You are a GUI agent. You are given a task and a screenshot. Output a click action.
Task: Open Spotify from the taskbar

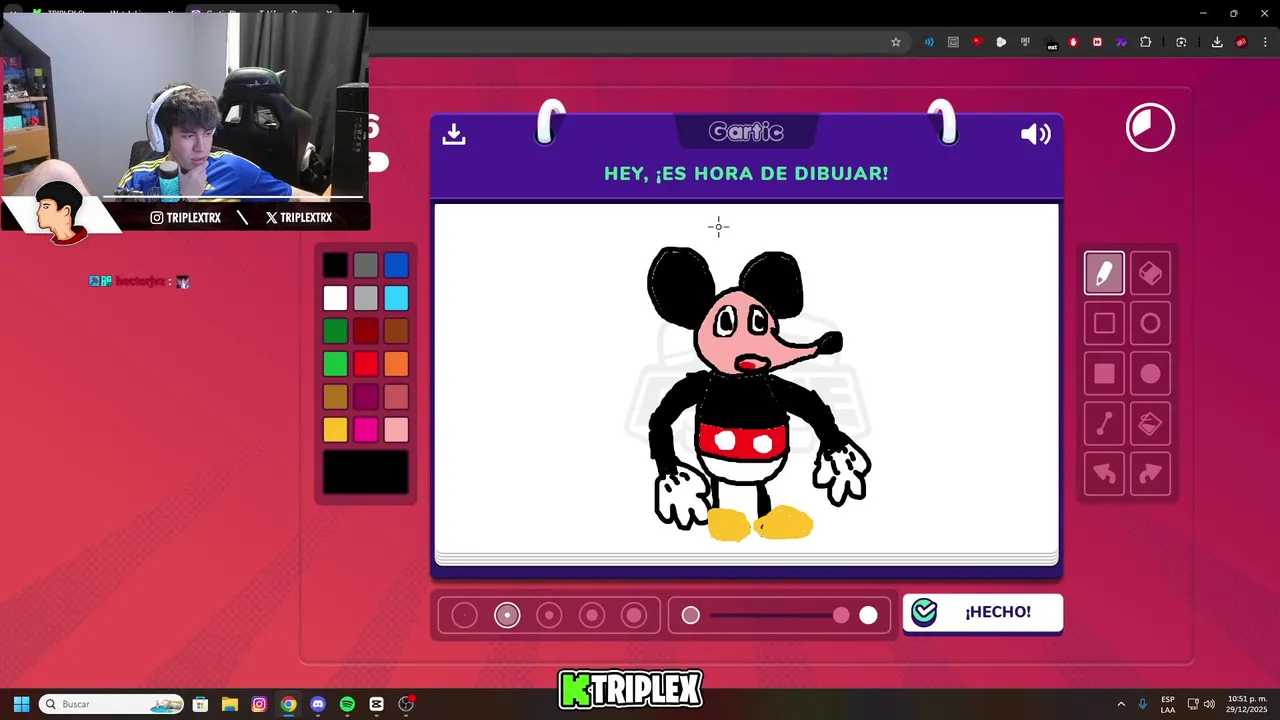pos(347,704)
